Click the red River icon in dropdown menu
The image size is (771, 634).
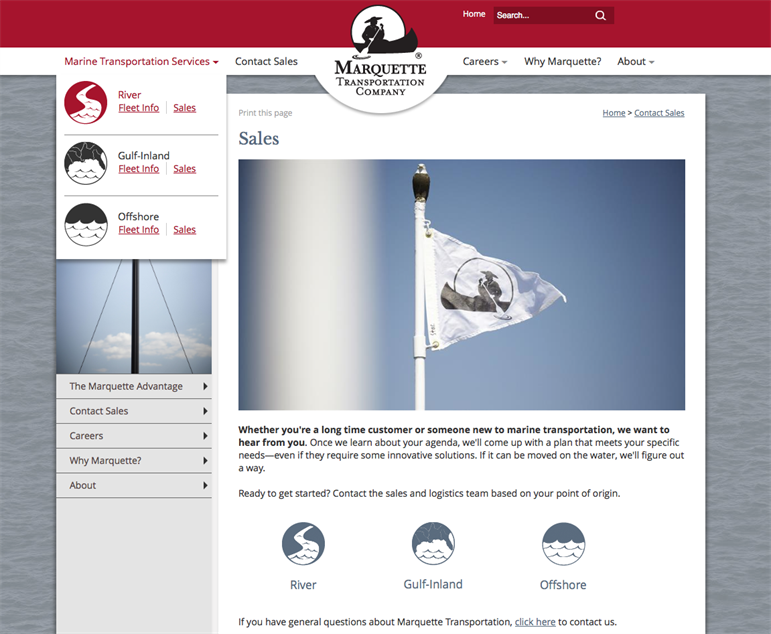(86, 102)
